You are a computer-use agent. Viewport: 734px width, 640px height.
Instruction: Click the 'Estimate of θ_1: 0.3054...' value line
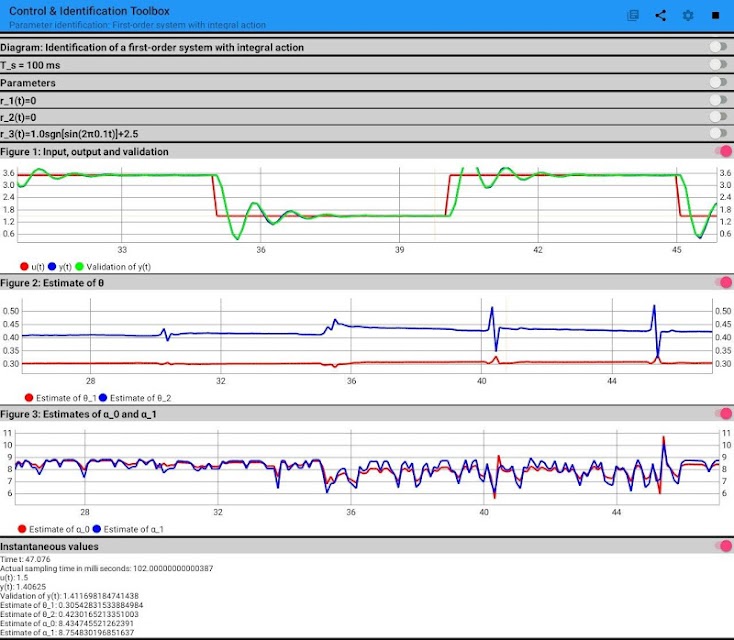click(x=72, y=605)
